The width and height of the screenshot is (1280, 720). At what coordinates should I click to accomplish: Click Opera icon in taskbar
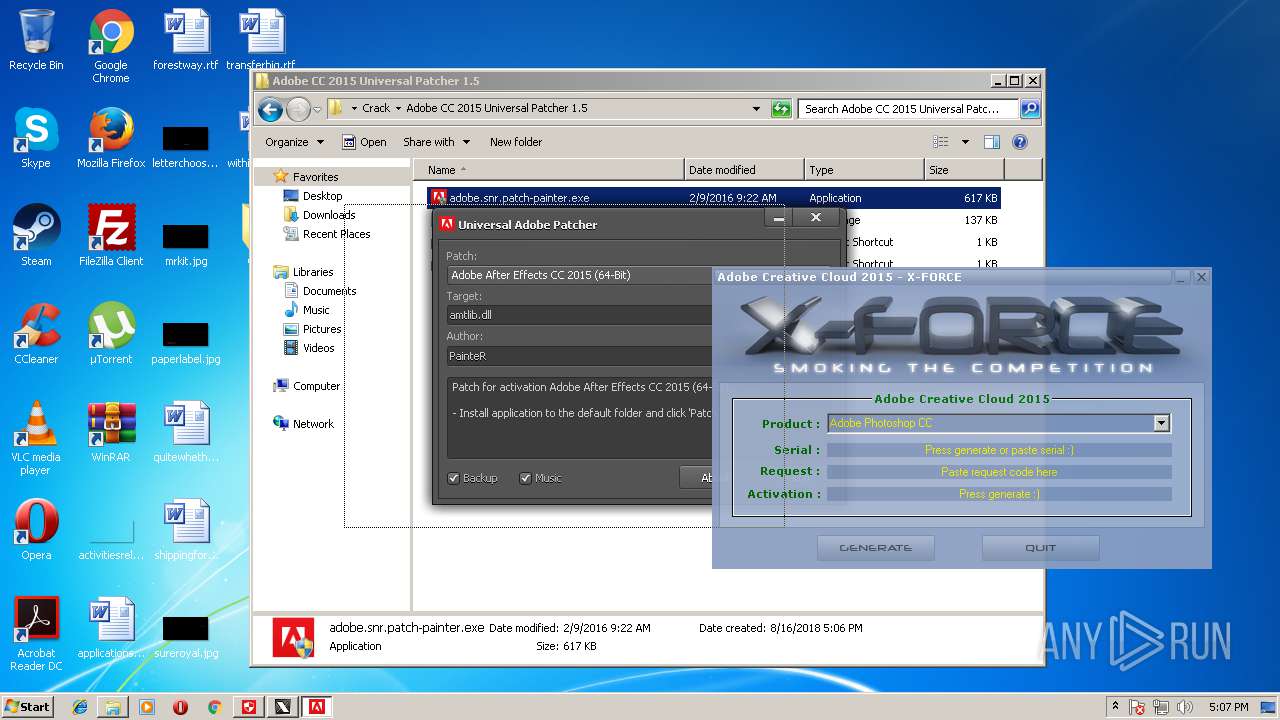click(x=181, y=707)
